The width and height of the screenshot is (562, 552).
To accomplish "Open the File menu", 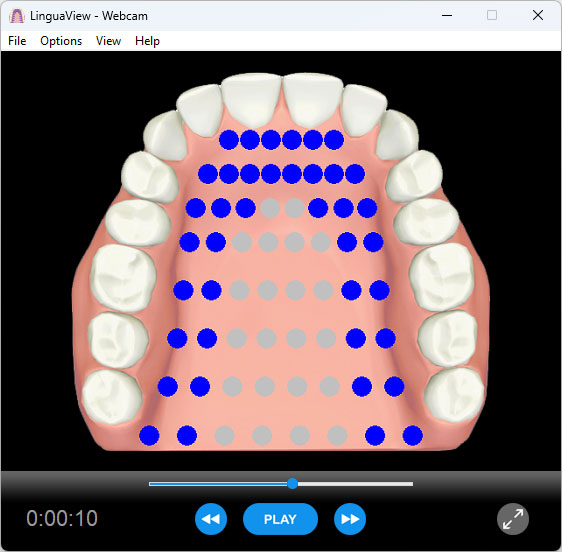I will pos(17,41).
